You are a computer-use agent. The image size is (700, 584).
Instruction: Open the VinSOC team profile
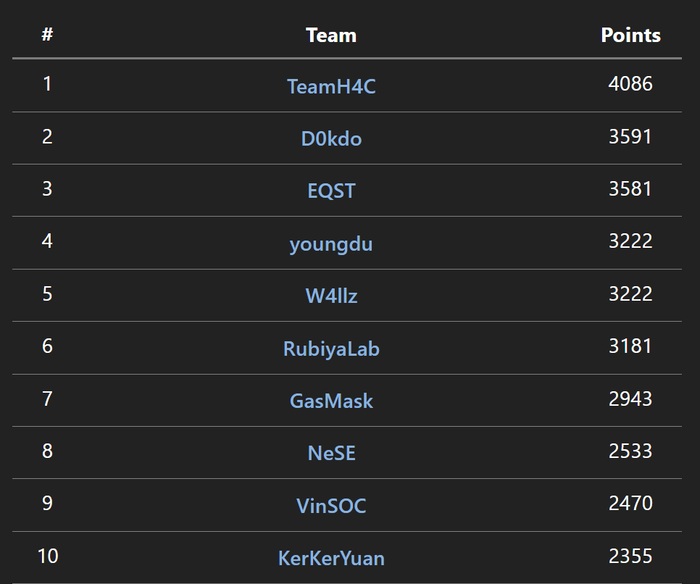click(x=331, y=505)
